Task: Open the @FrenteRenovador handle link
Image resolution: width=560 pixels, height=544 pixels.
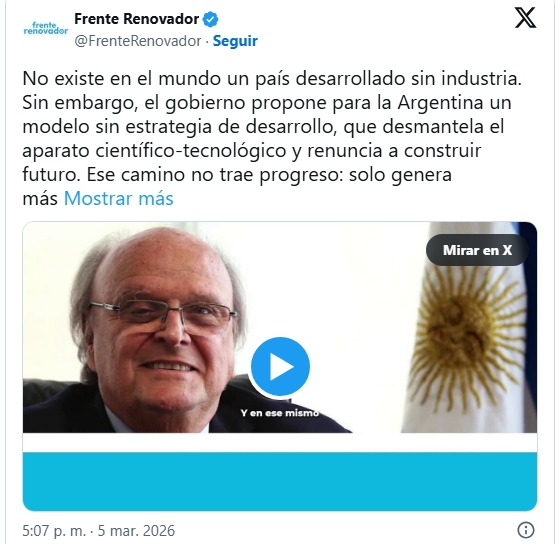Action: [138, 41]
